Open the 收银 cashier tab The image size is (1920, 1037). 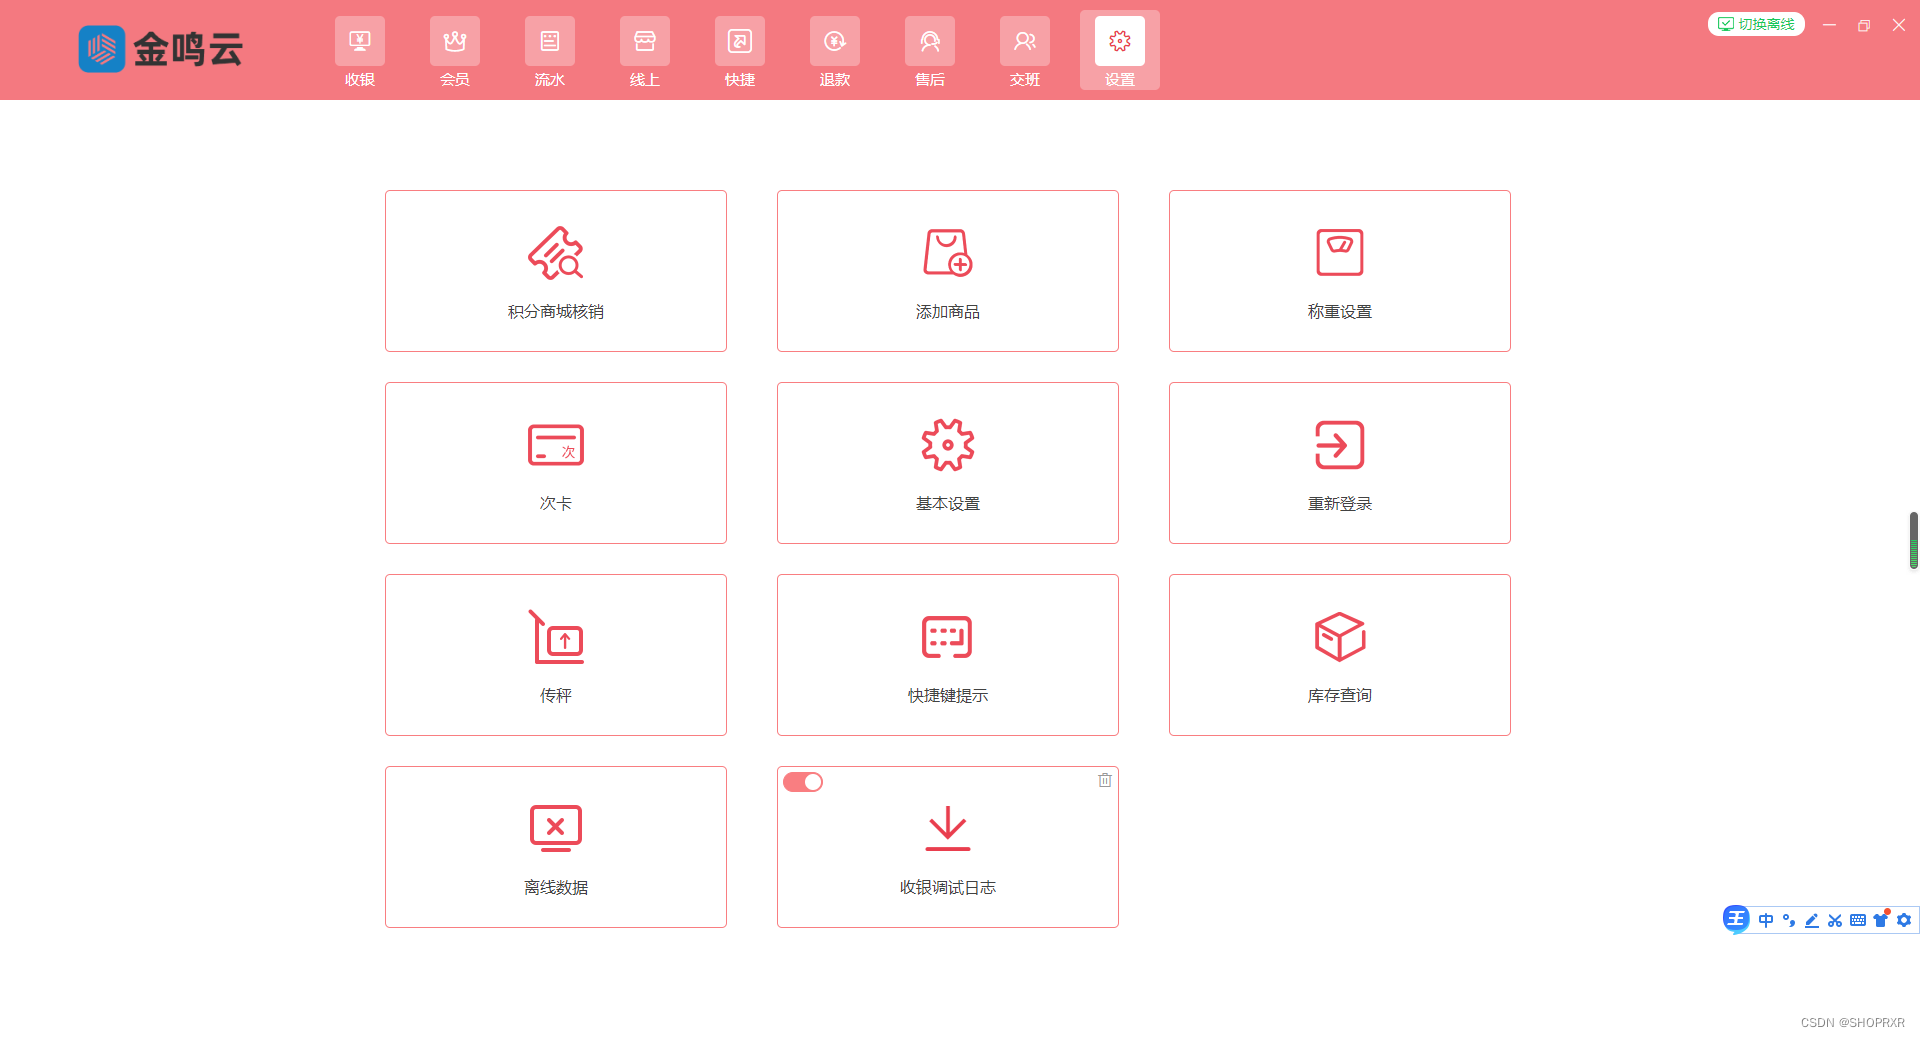point(359,51)
